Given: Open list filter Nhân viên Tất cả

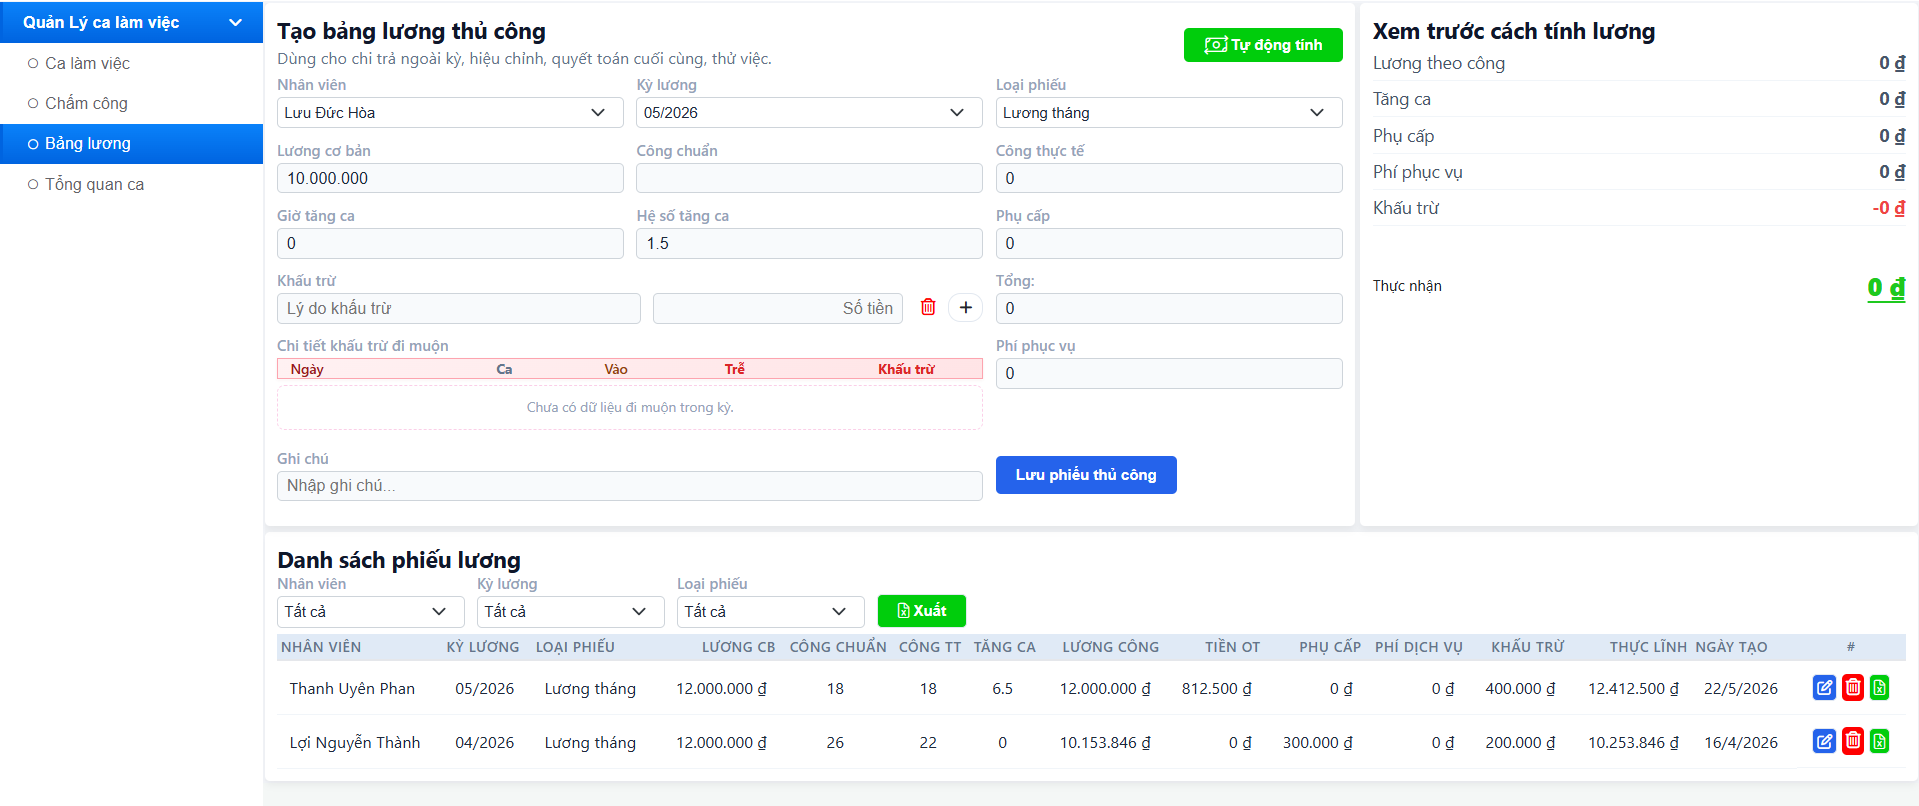Looking at the screenshot, I should [x=370, y=612].
